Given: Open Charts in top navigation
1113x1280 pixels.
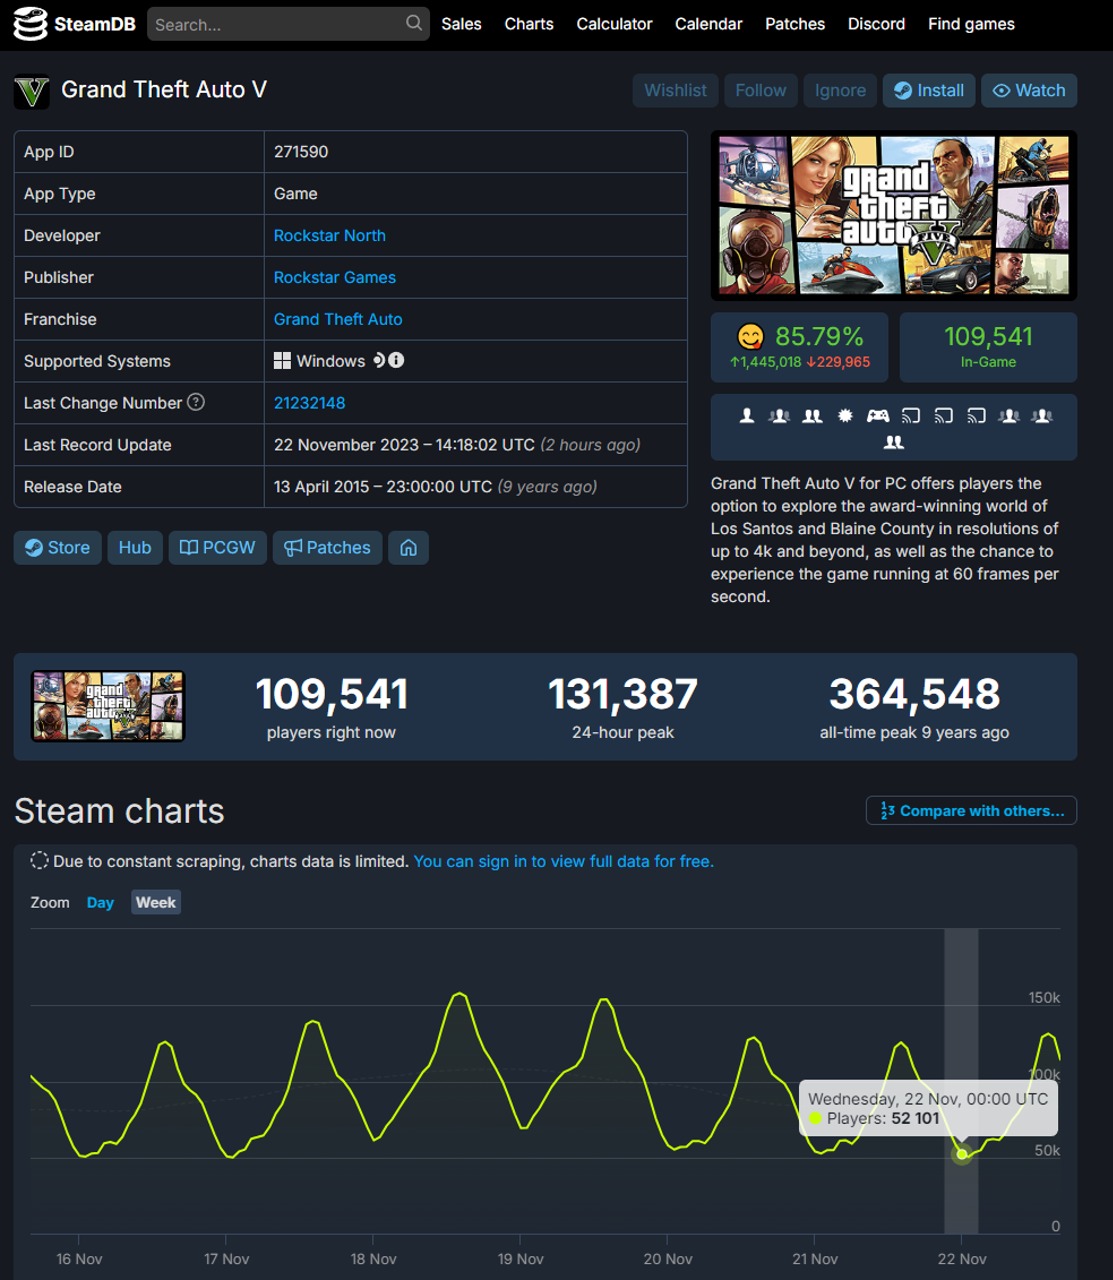Looking at the screenshot, I should pos(528,24).
